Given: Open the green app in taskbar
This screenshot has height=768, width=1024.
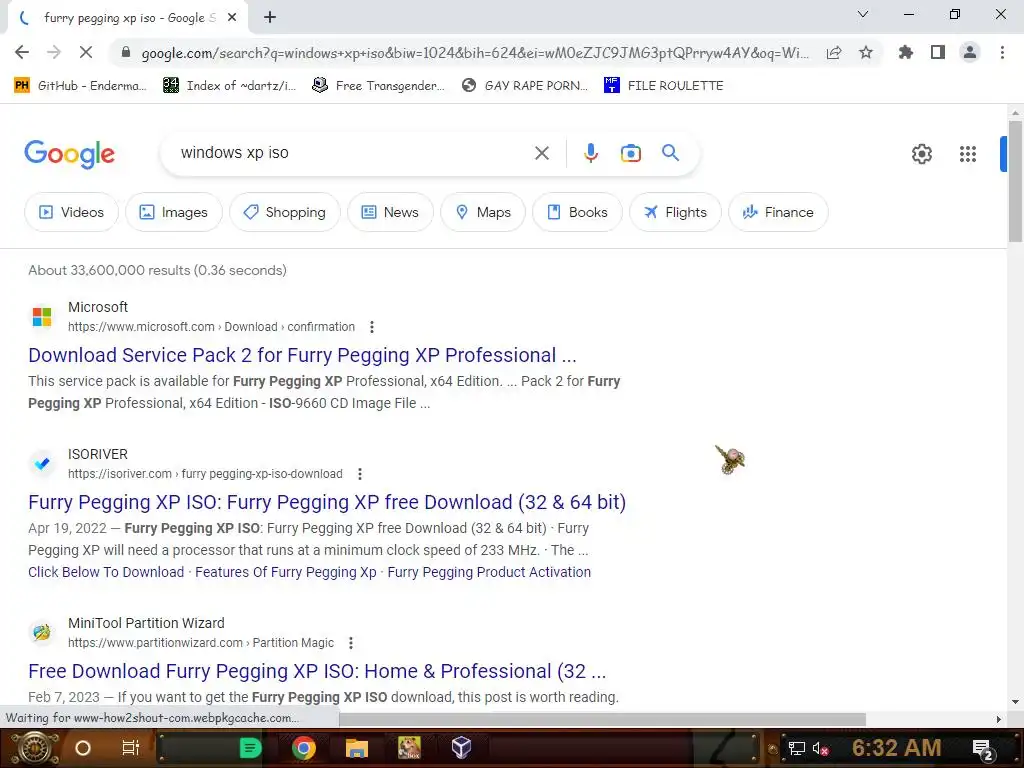Looking at the screenshot, I should [249, 748].
